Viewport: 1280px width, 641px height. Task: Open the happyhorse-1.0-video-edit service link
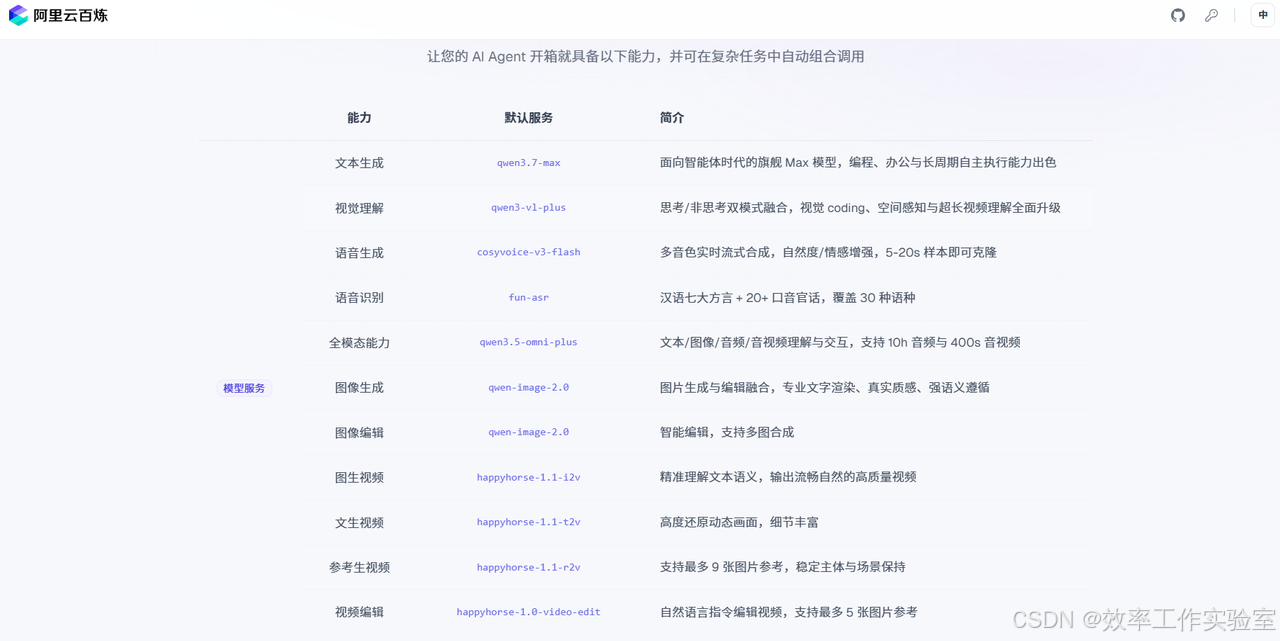pyautogui.click(x=528, y=612)
